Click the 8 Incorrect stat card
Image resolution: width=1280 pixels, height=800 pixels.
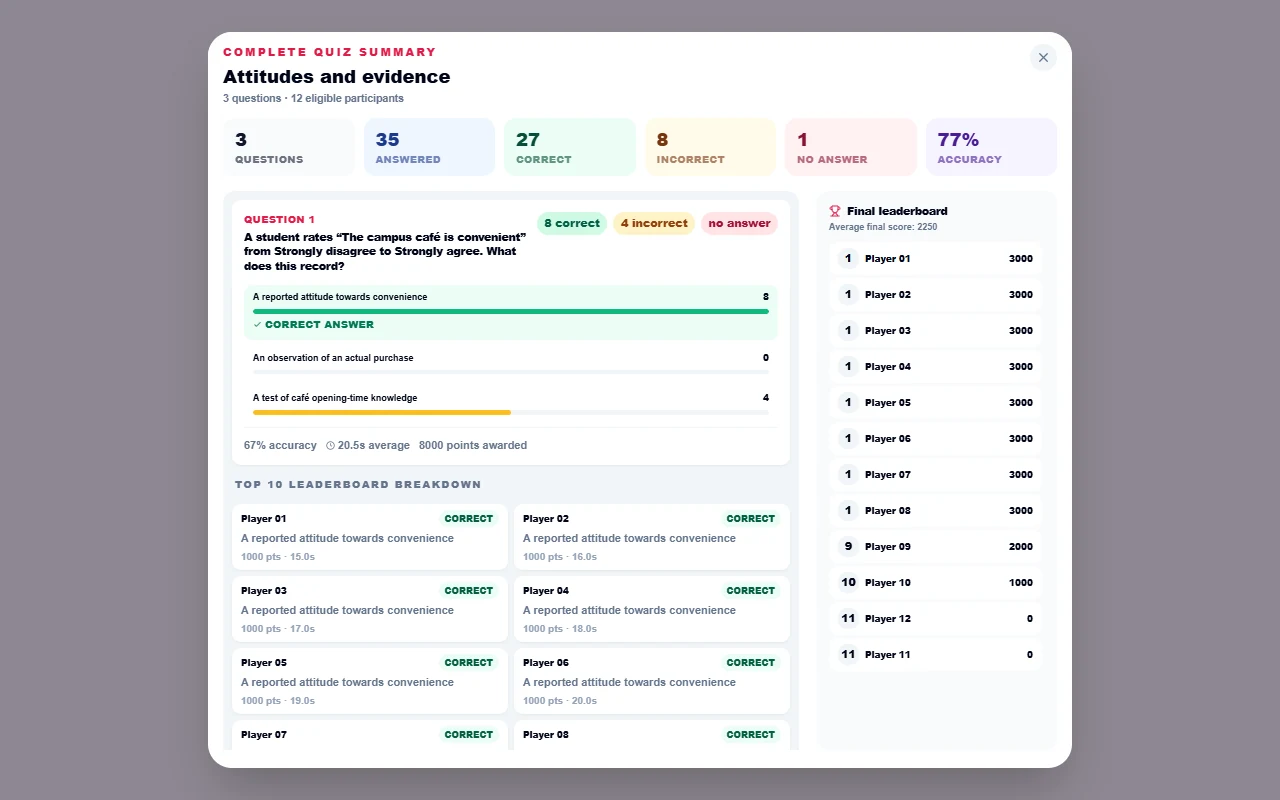coord(710,147)
